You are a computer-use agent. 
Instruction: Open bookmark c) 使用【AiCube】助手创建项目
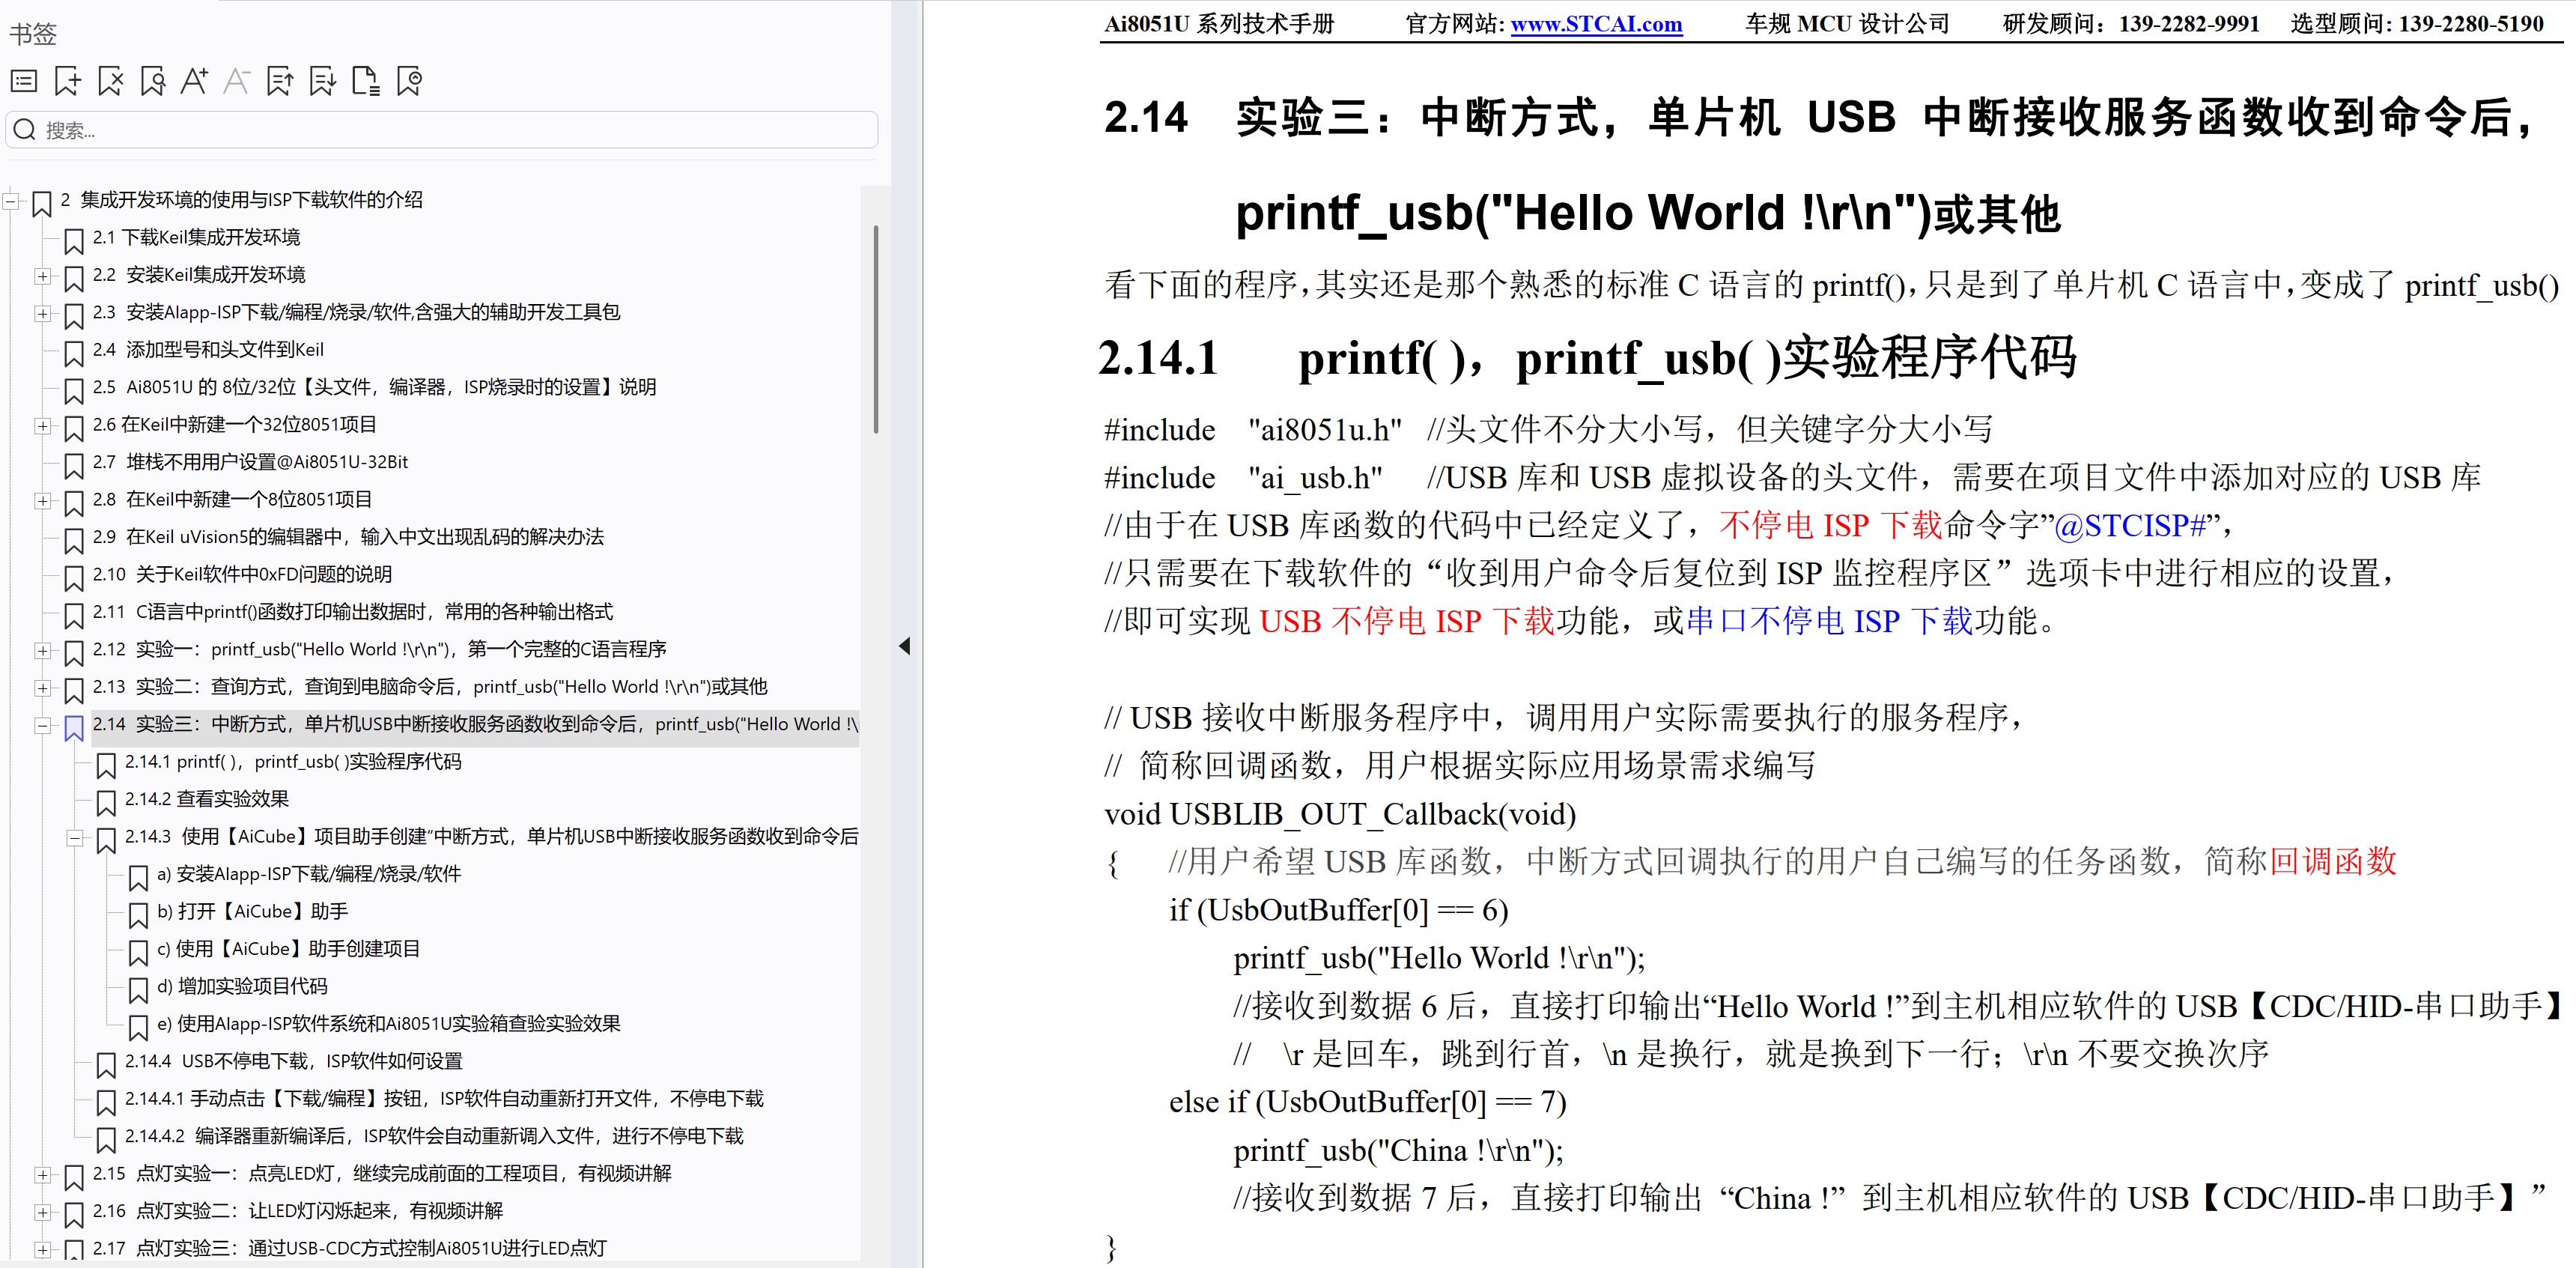[x=288, y=949]
